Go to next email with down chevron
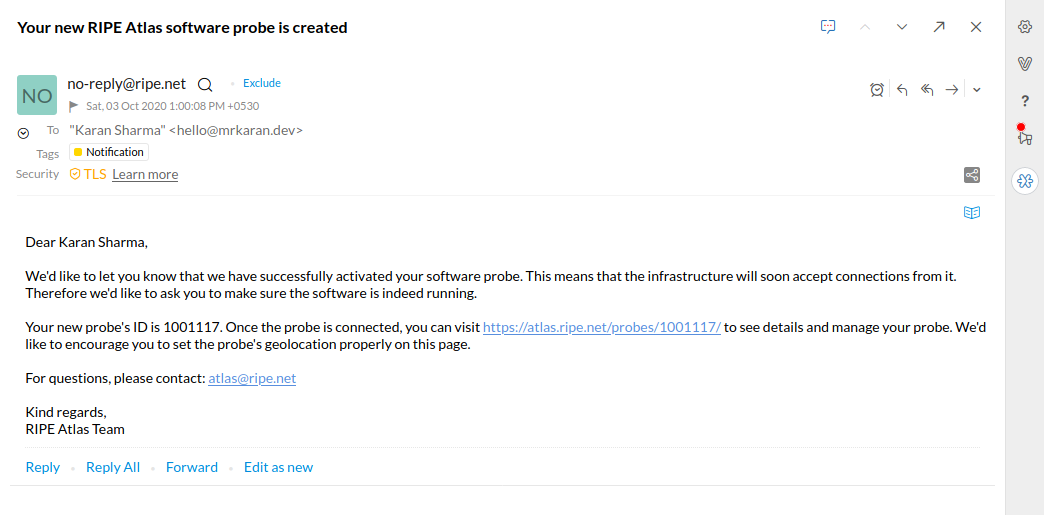1044x515 pixels. pyautogui.click(x=902, y=27)
